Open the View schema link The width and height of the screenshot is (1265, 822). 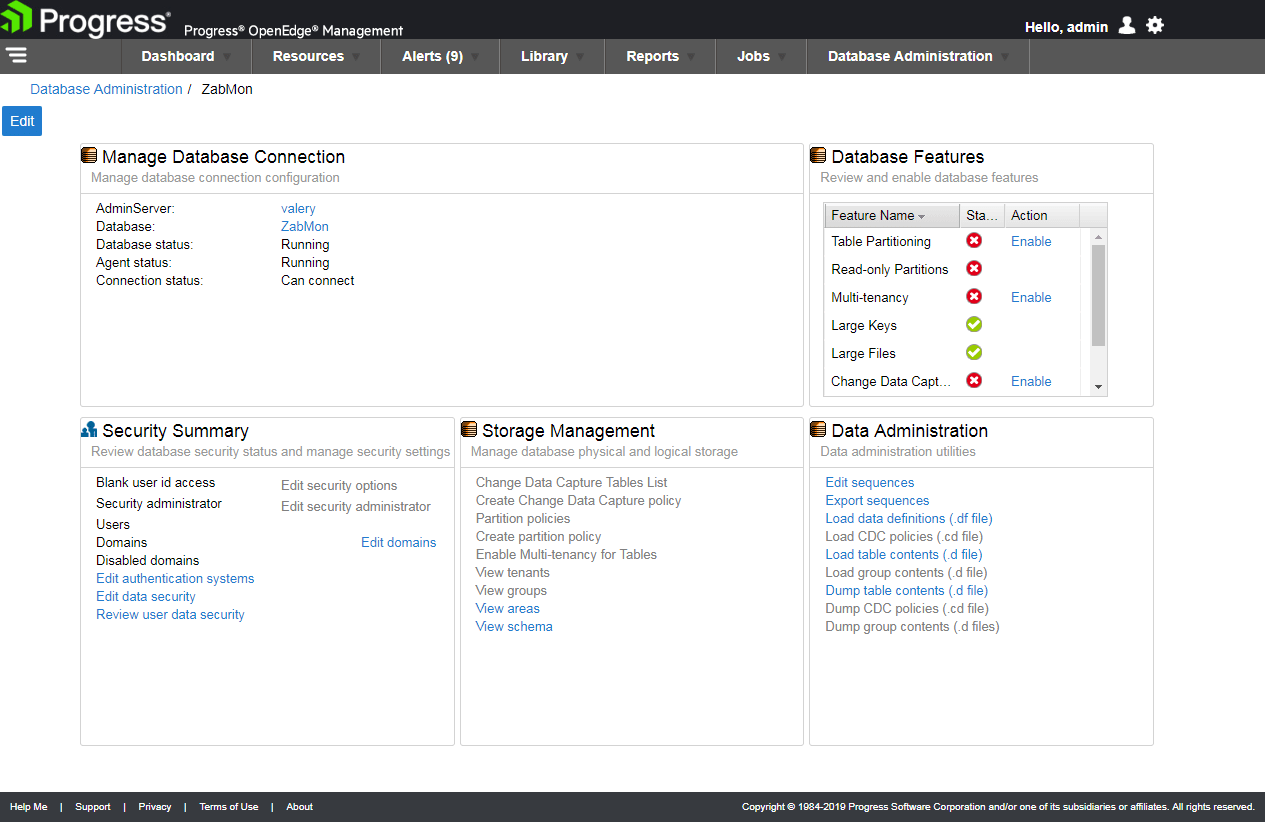coord(514,626)
